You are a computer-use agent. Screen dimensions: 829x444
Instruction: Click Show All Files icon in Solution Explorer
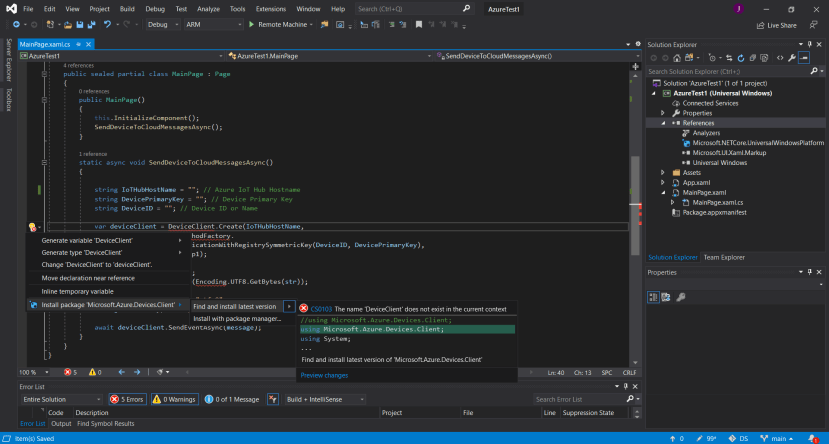tap(764, 58)
